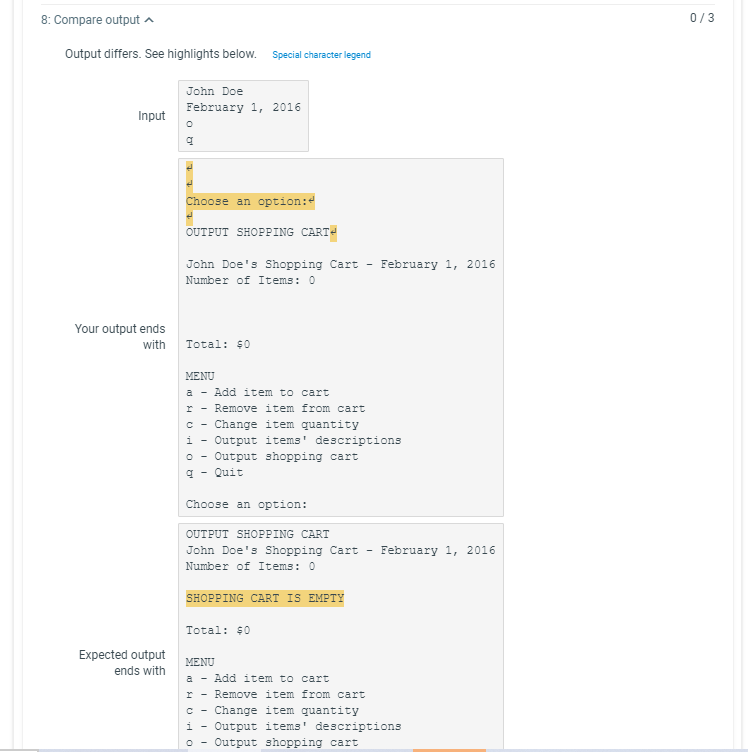This screenshot has width=748, height=752.
Task: Click 'c - Change item quantity' in your output
Action: click(272, 424)
